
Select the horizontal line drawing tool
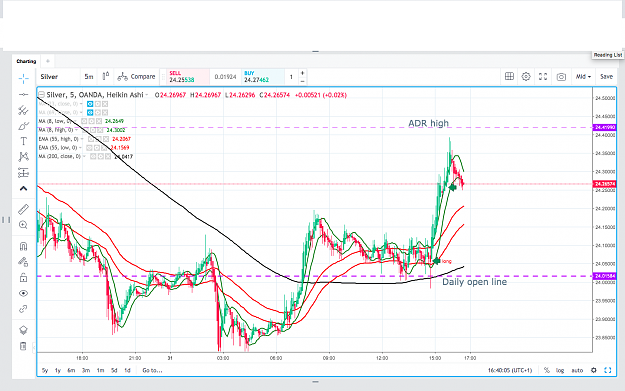[24, 94]
